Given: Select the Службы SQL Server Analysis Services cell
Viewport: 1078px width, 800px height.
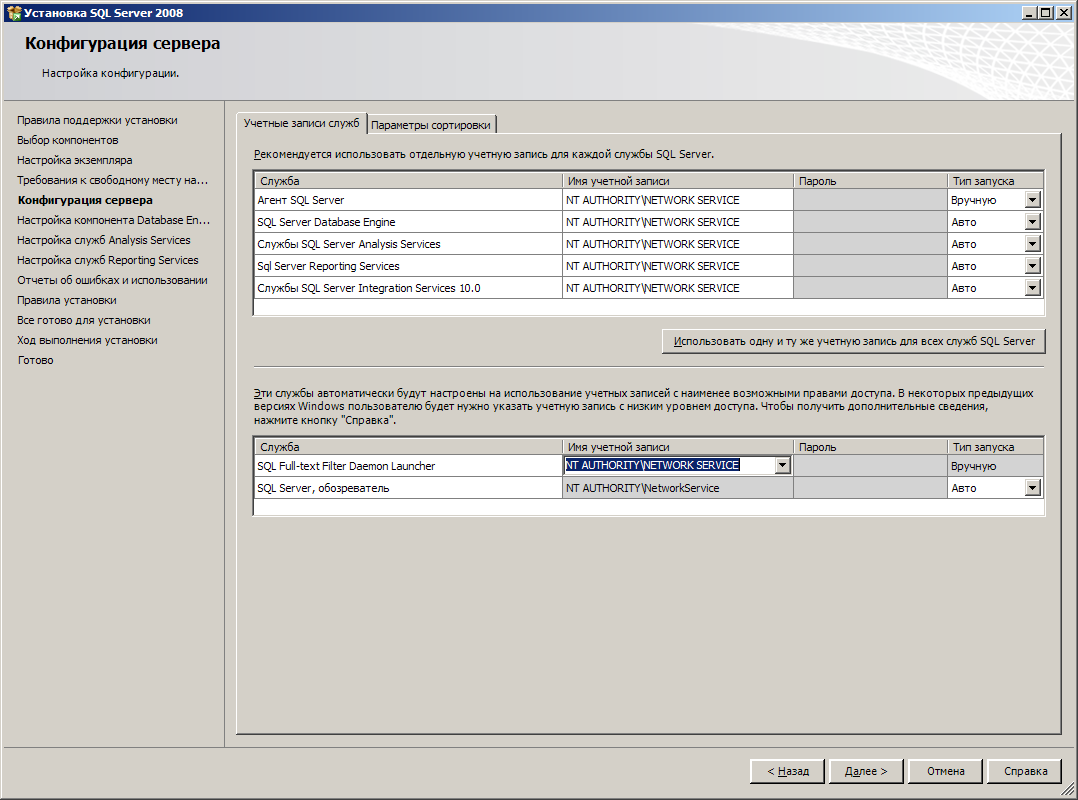Looking at the screenshot, I should coord(408,244).
